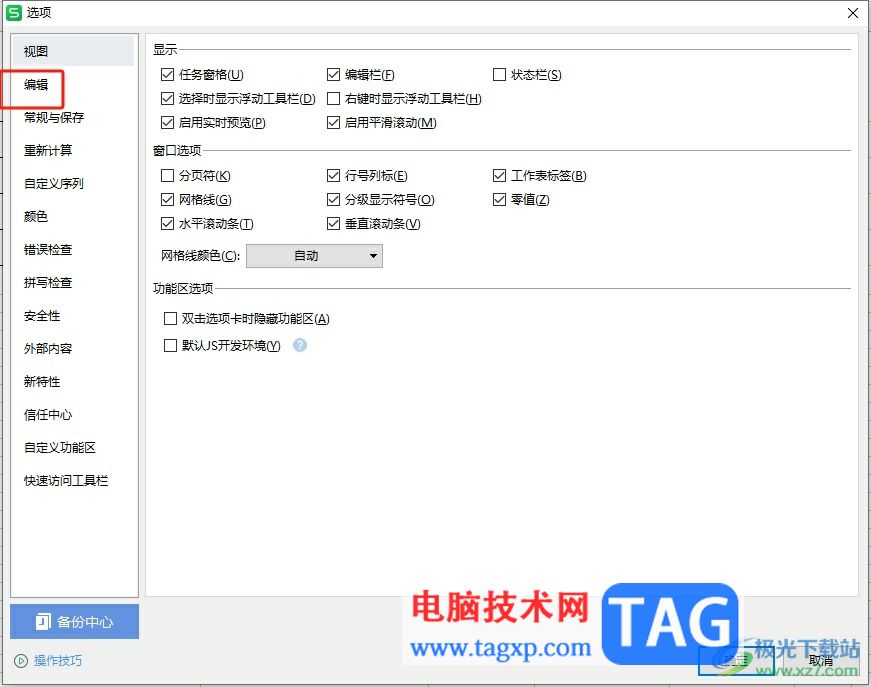Viewport: 871px width, 687px height.
Task: Click the 操作技巧 play icon
Action: 21,661
